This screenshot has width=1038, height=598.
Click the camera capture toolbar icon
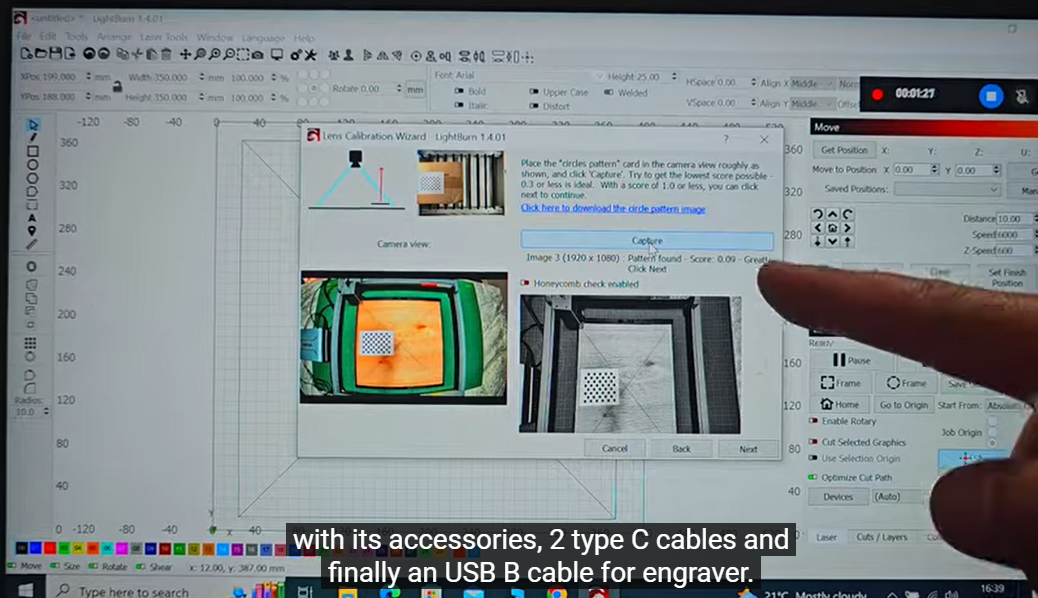coord(257,54)
